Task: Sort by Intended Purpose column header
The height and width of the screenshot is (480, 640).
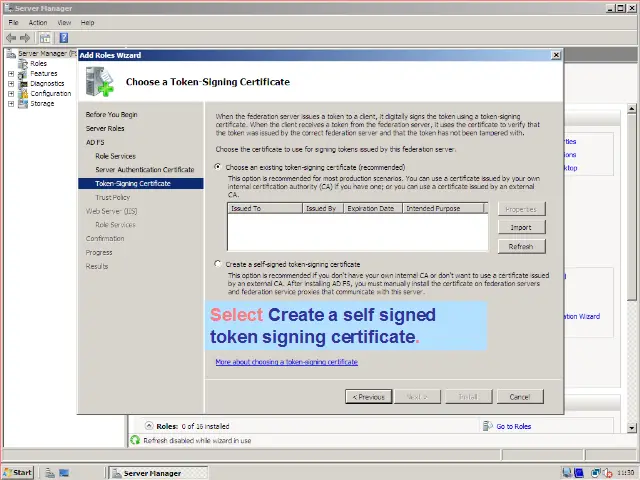Action: (443, 208)
